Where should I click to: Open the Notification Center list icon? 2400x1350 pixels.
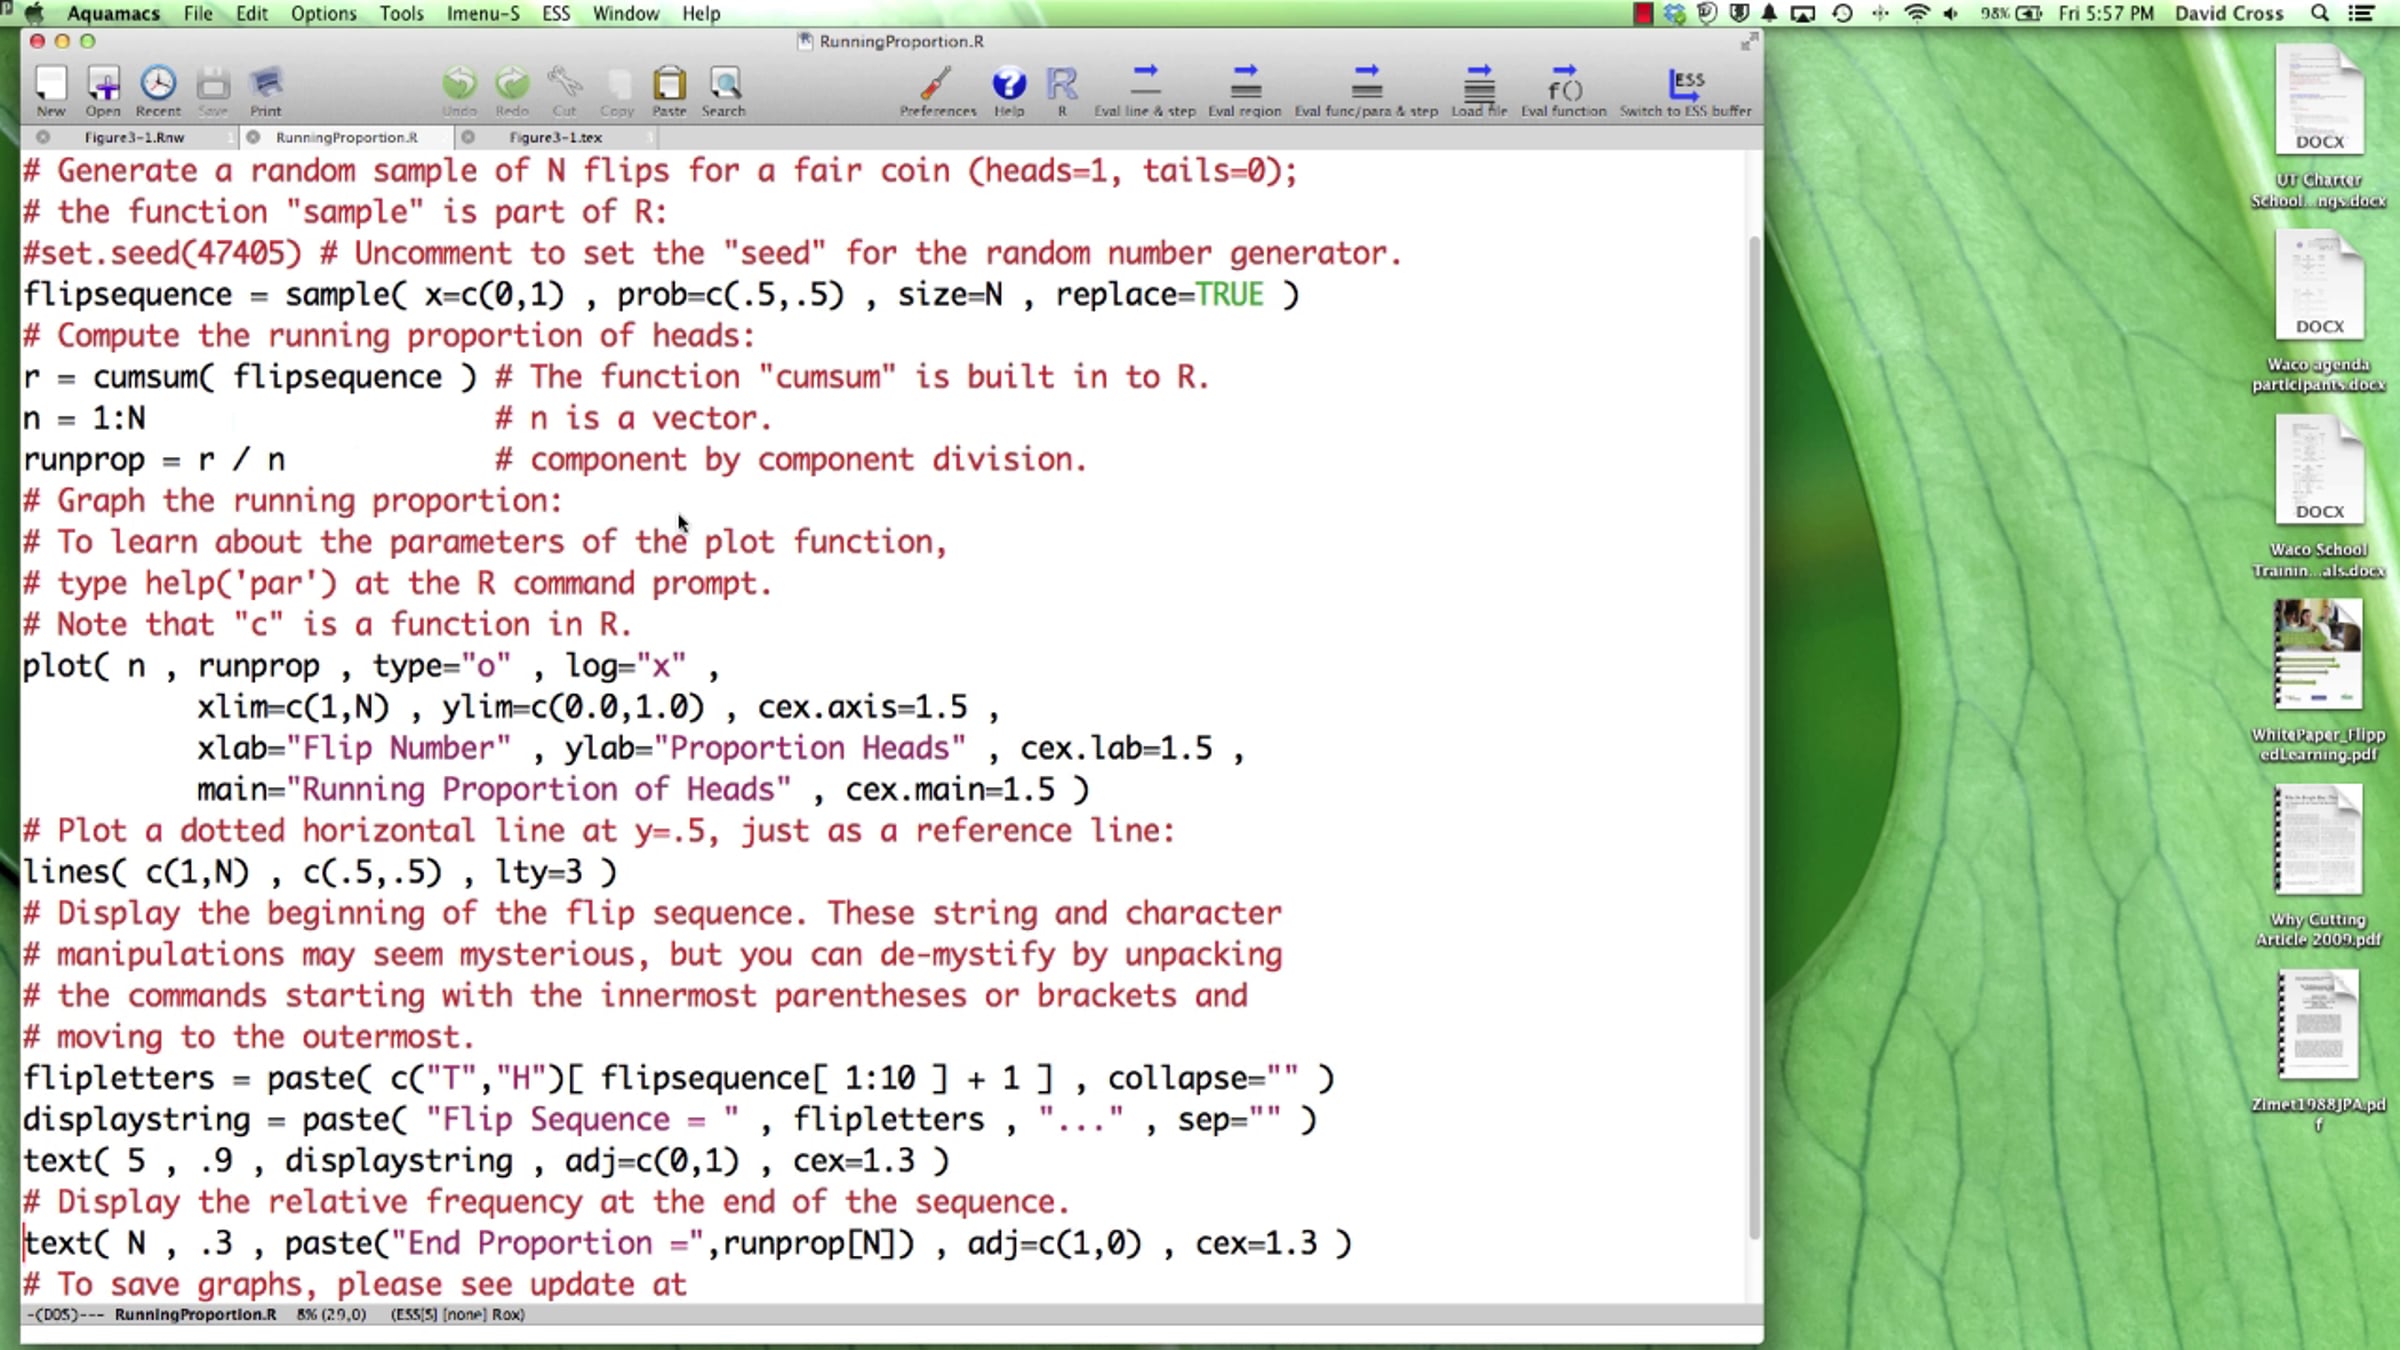2362,13
